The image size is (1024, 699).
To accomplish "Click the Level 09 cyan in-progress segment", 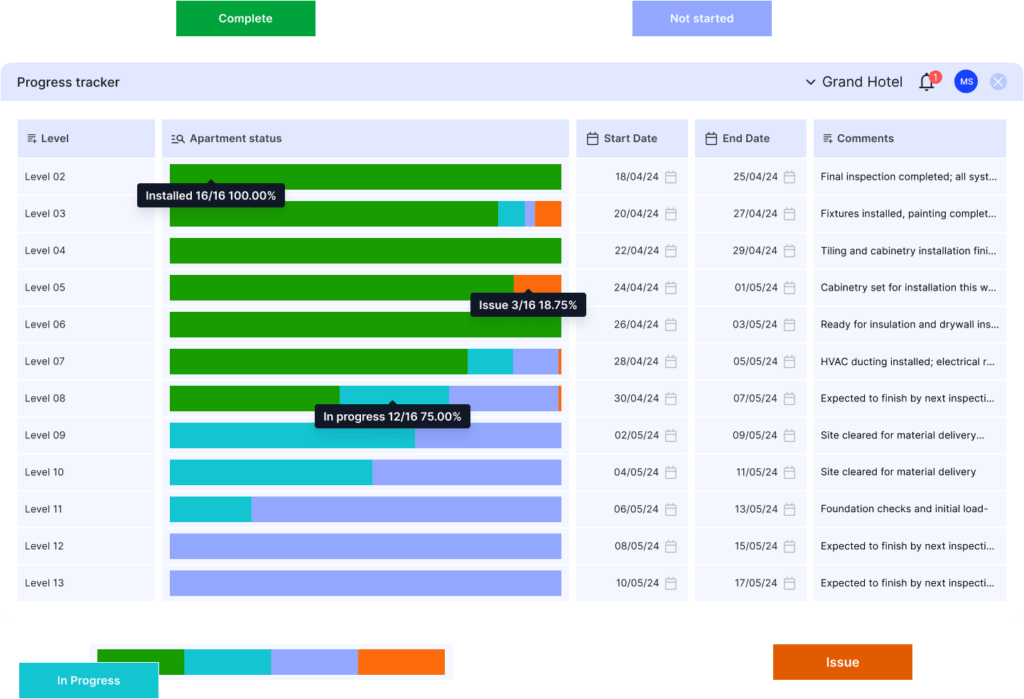I will (x=292, y=436).
